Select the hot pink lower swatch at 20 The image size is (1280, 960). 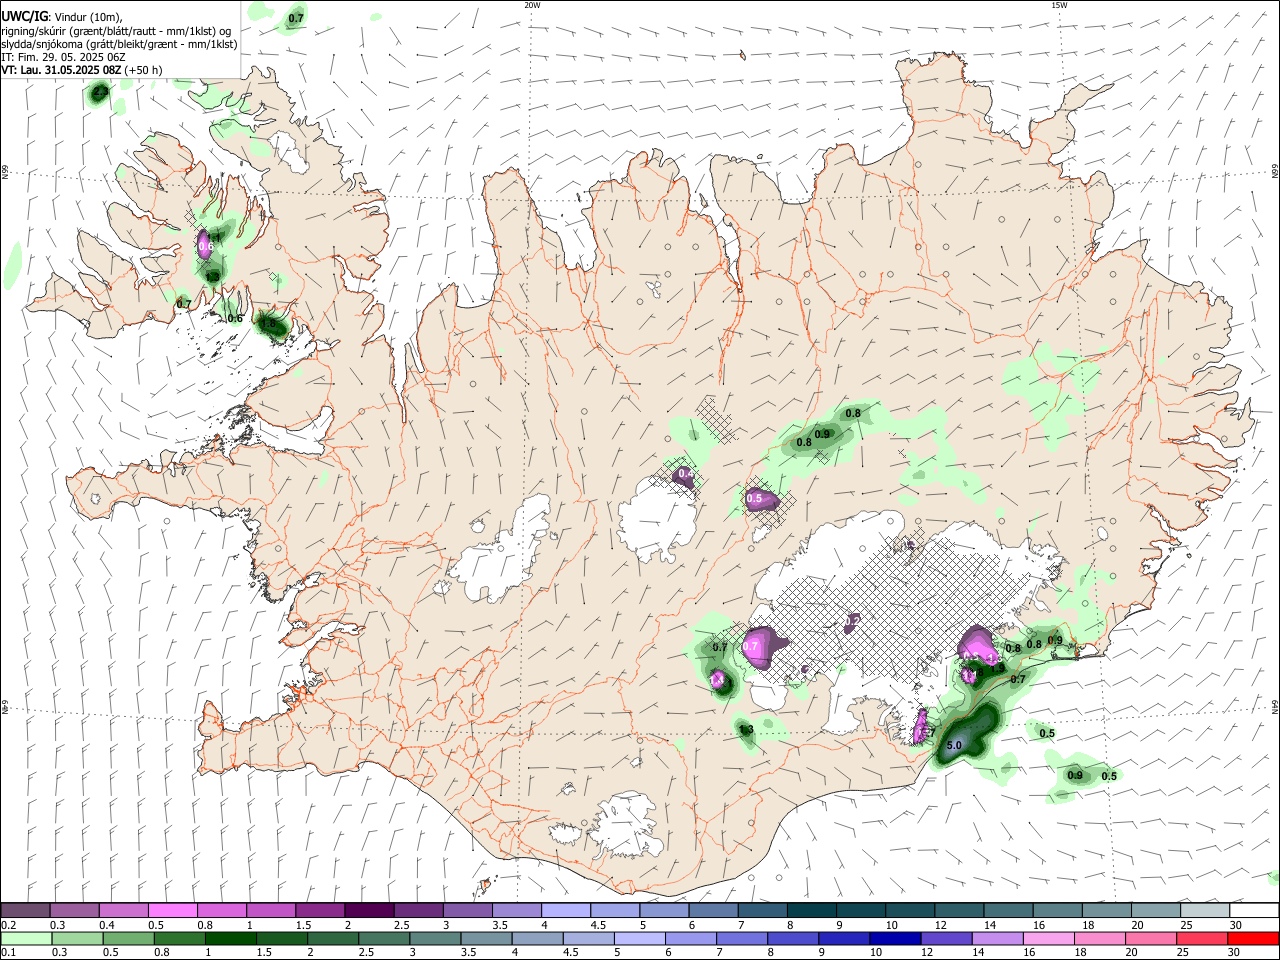coord(1149,938)
